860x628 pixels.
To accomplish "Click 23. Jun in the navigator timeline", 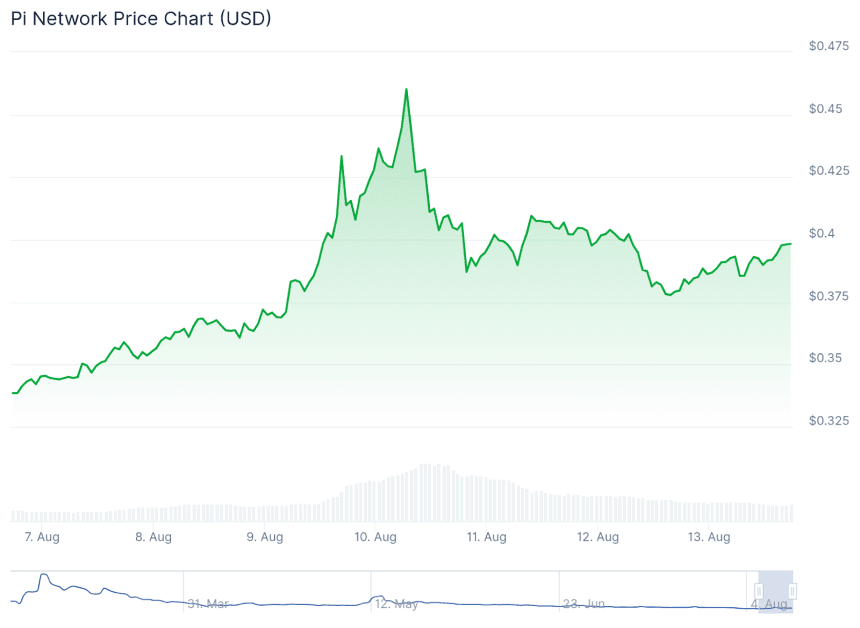I will point(585,604).
